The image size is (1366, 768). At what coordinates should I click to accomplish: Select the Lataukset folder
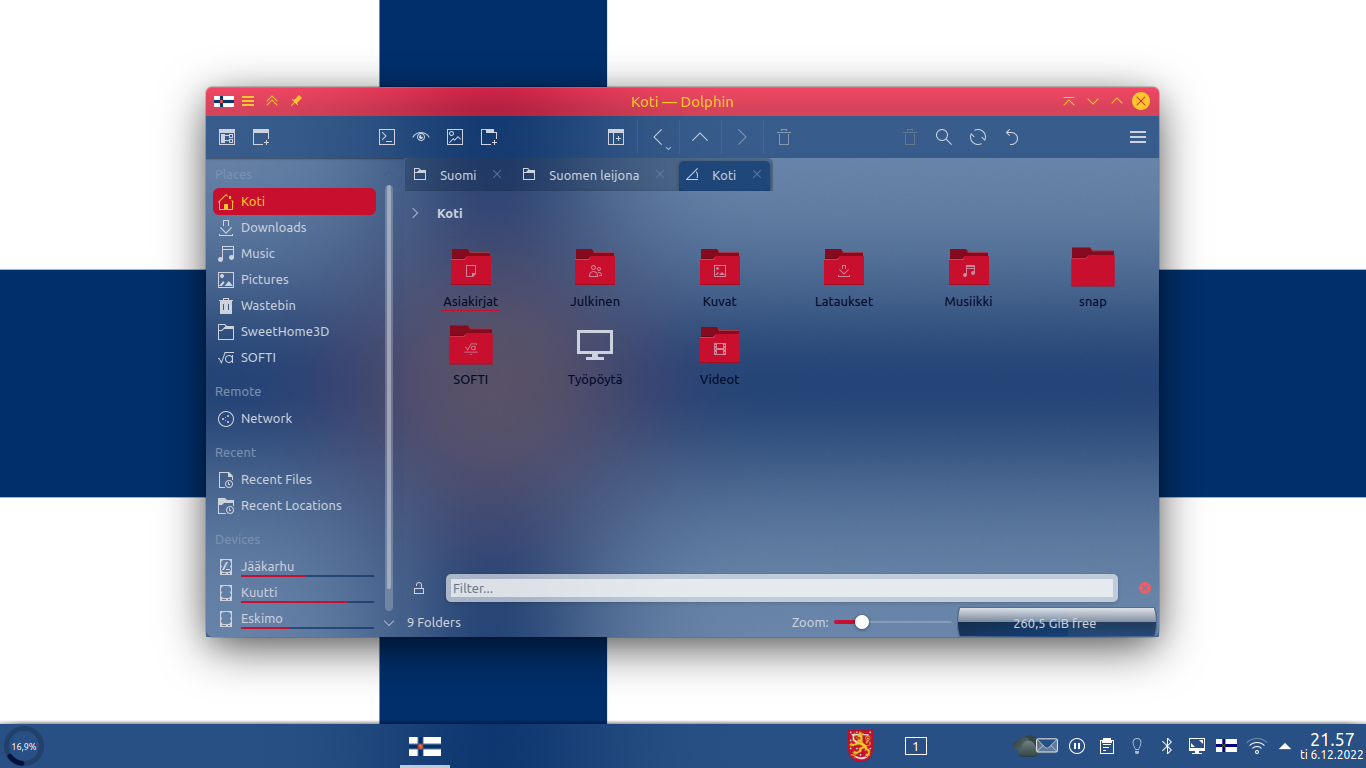[844, 278]
